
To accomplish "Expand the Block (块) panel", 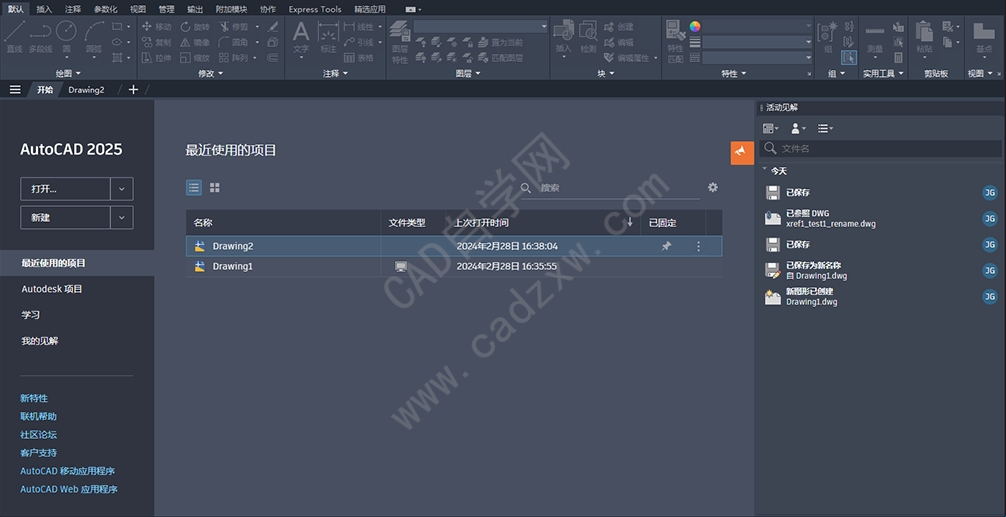I will tap(606, 74).
